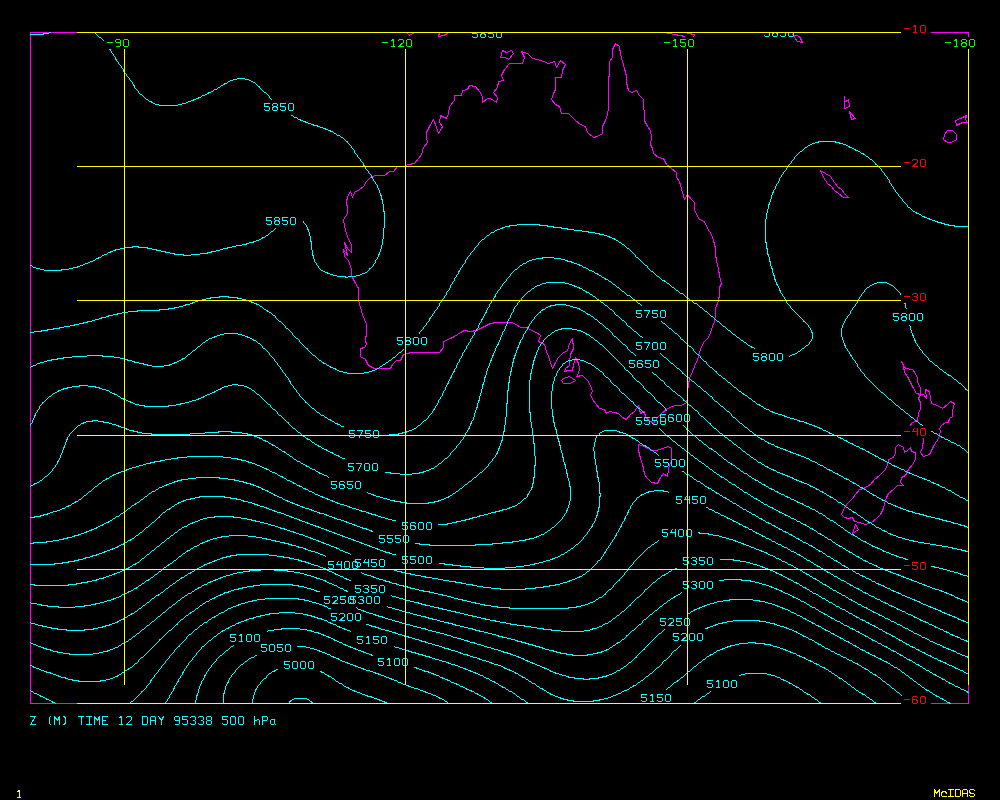Click the 5800 label near New Zealand
Image resolution: width=1000 pixels, height=800 pixels.
click(x=908, y=318)
